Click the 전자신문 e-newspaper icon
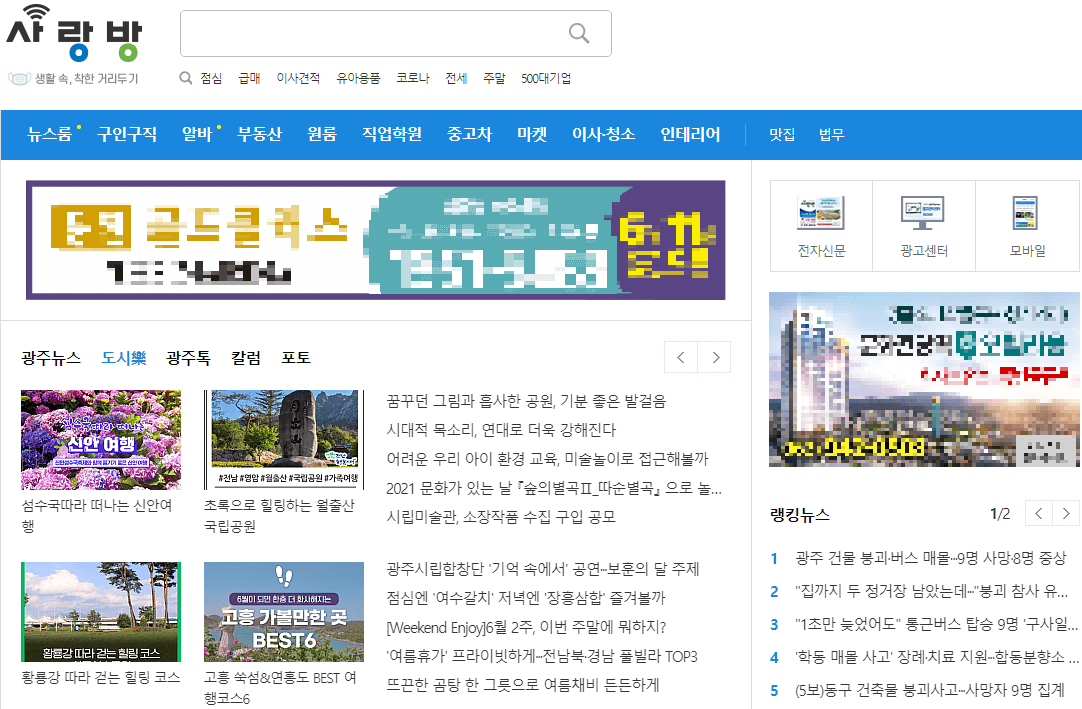 pos(820,212)
